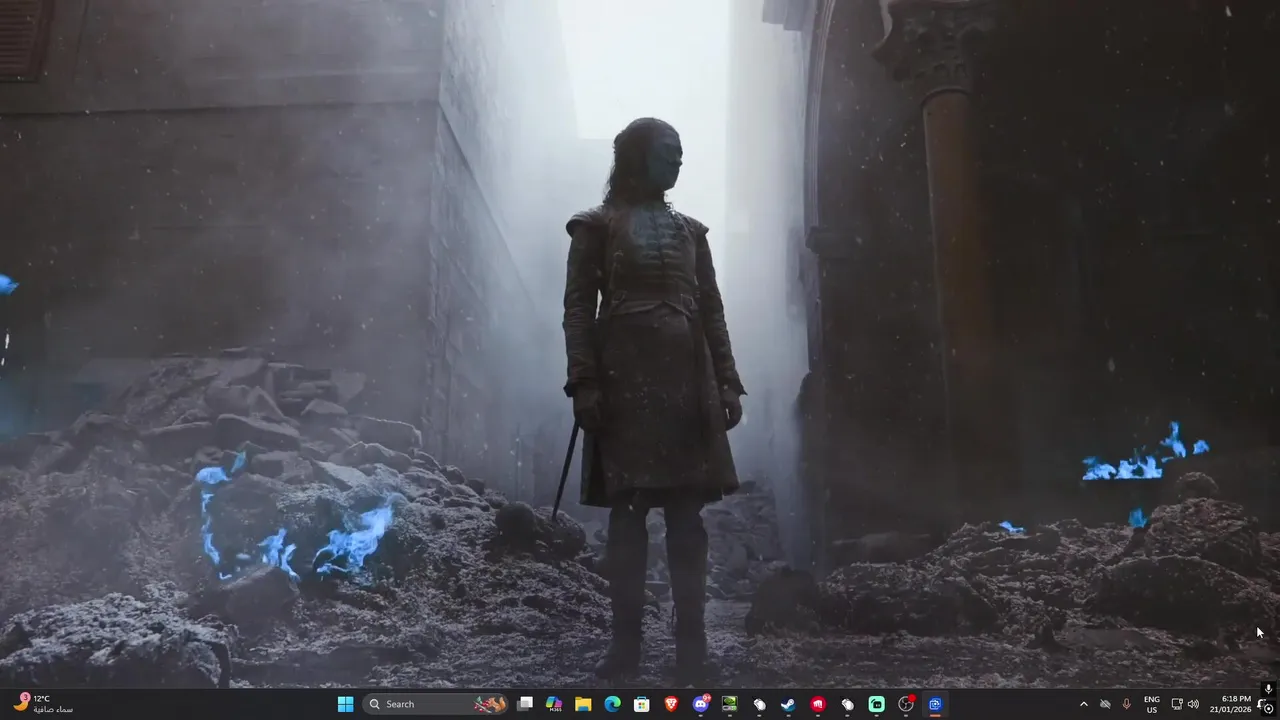1280x720 pixels.
Task: Open the Microsoft Store
Action: pos(642,704)
